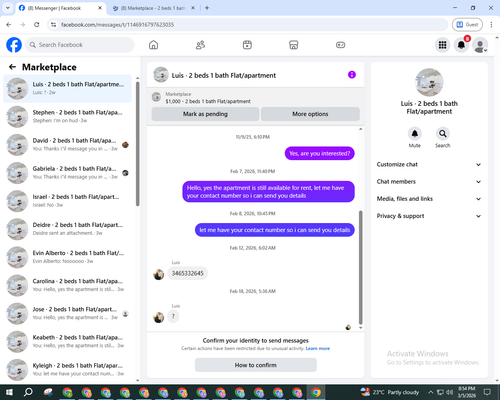Image resolution: width=500 pixels, height=400 pixels.
Task: Close the Messenger | Facebook tab
Action: [100, 8]
